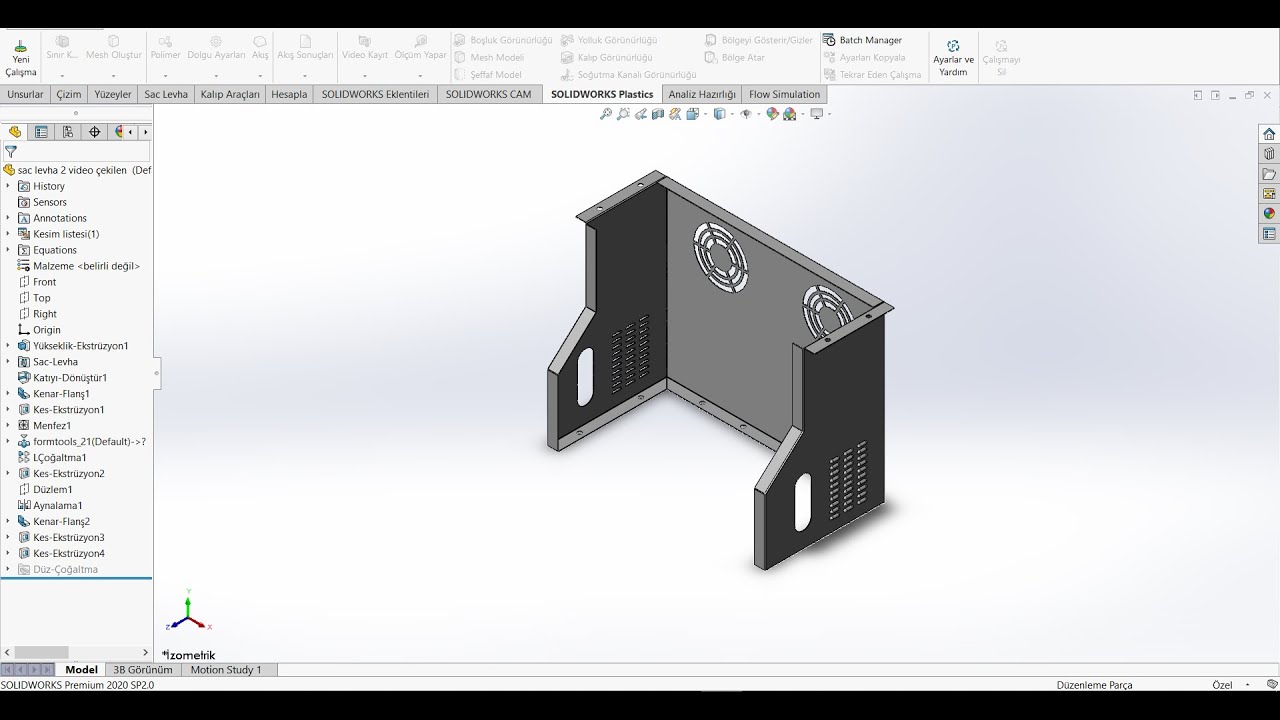Image resolution: width=1280 pixels, height=720 pixels.
Task: Click Zoom to Area icon
Action: click(x=623, y=114)
